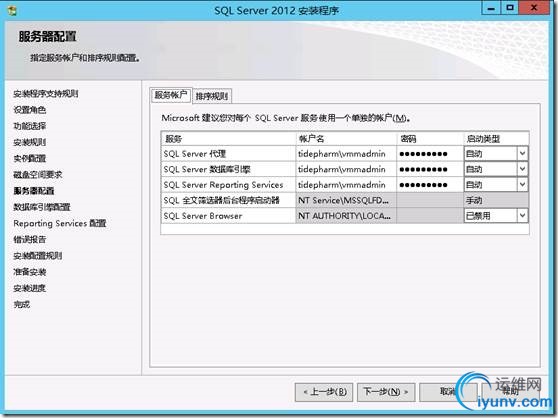558x418 pixels.
Task: Click the 取消 cancel button
Action: [448, 392]
